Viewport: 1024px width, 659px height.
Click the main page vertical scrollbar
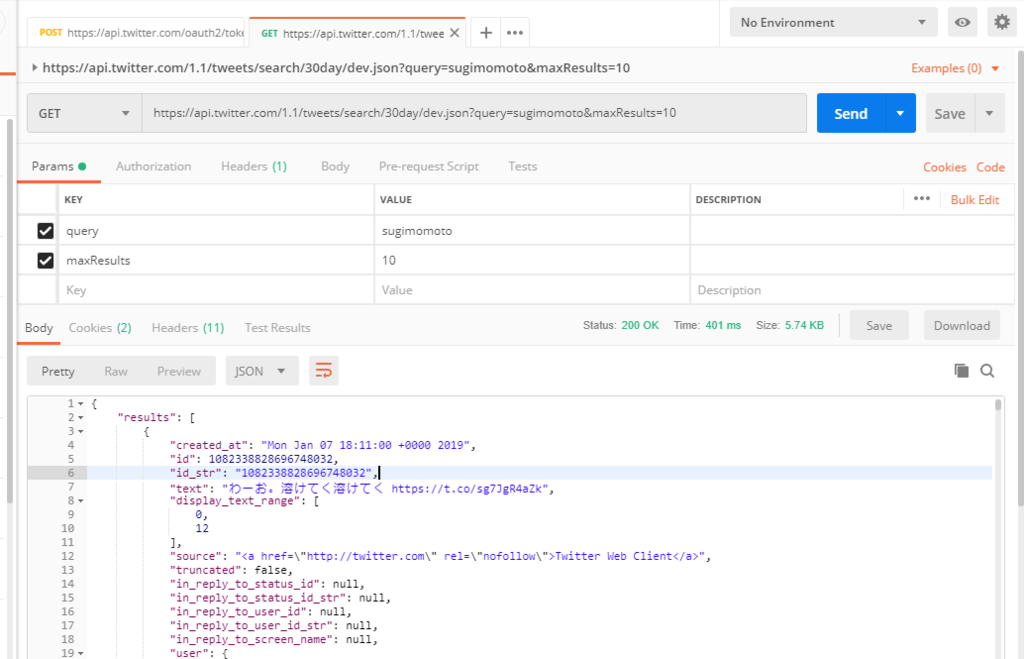(1020, 278)
